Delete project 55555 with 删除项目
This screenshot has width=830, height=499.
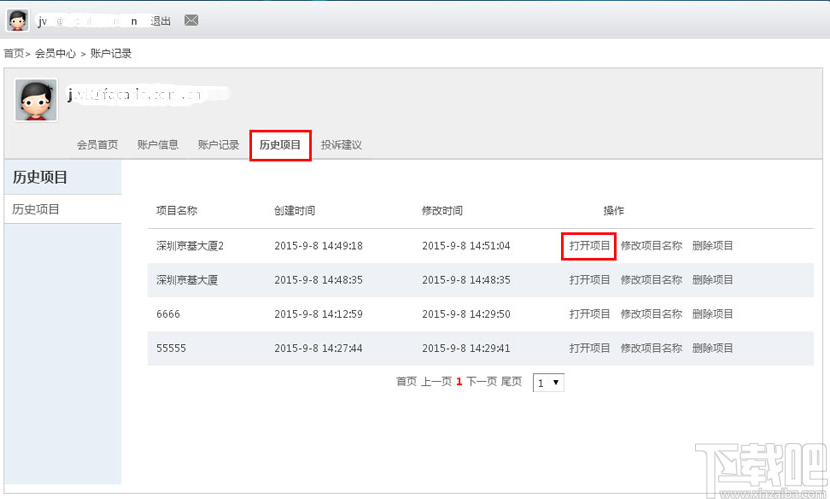[712, 348]
